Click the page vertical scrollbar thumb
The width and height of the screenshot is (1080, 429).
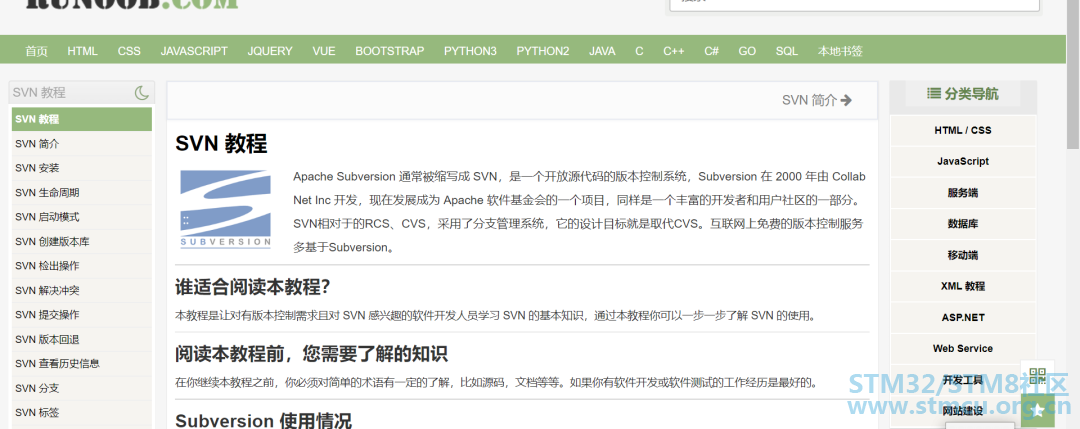1073,74
